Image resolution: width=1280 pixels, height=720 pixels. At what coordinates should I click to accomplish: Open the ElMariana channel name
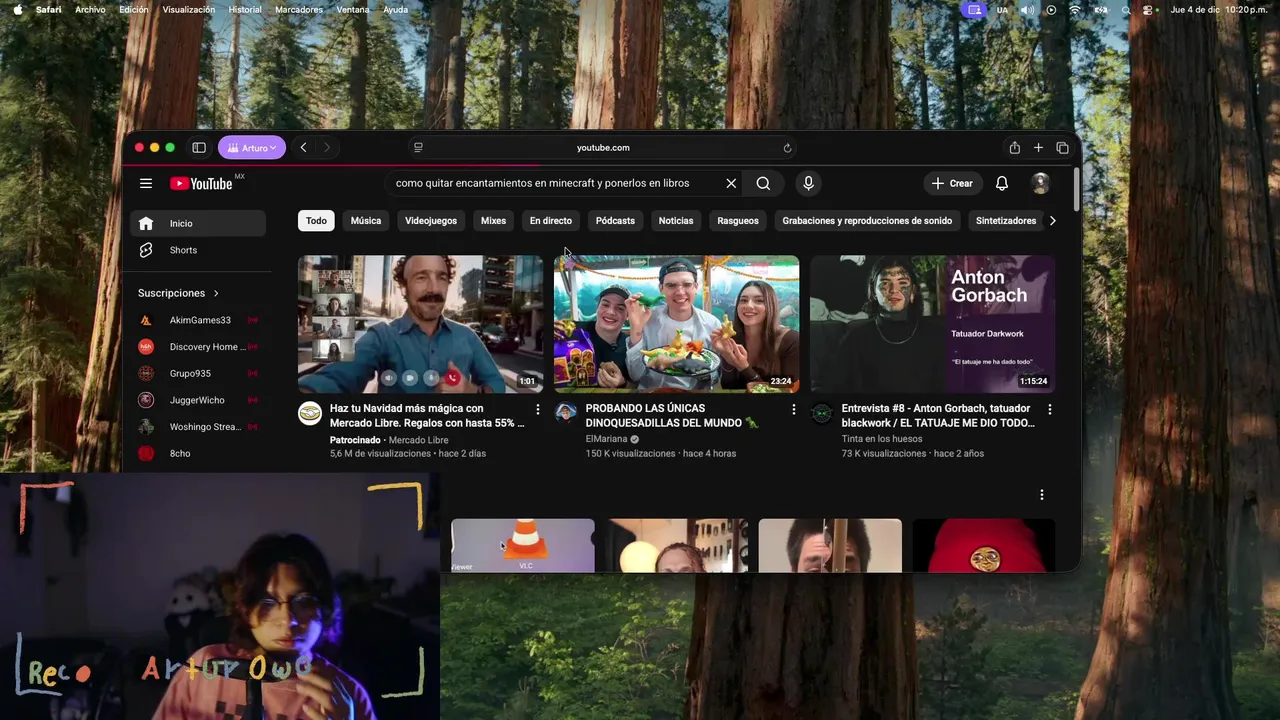click(x=606, y=439)
